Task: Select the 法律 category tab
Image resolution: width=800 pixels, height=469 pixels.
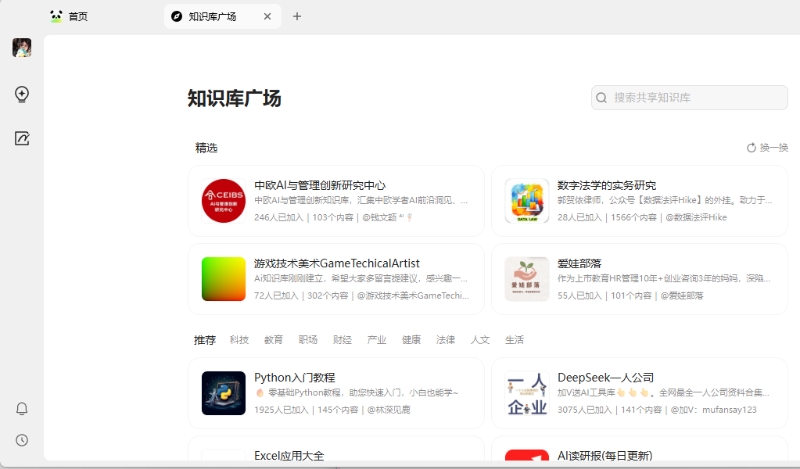Action: (445, 340)
